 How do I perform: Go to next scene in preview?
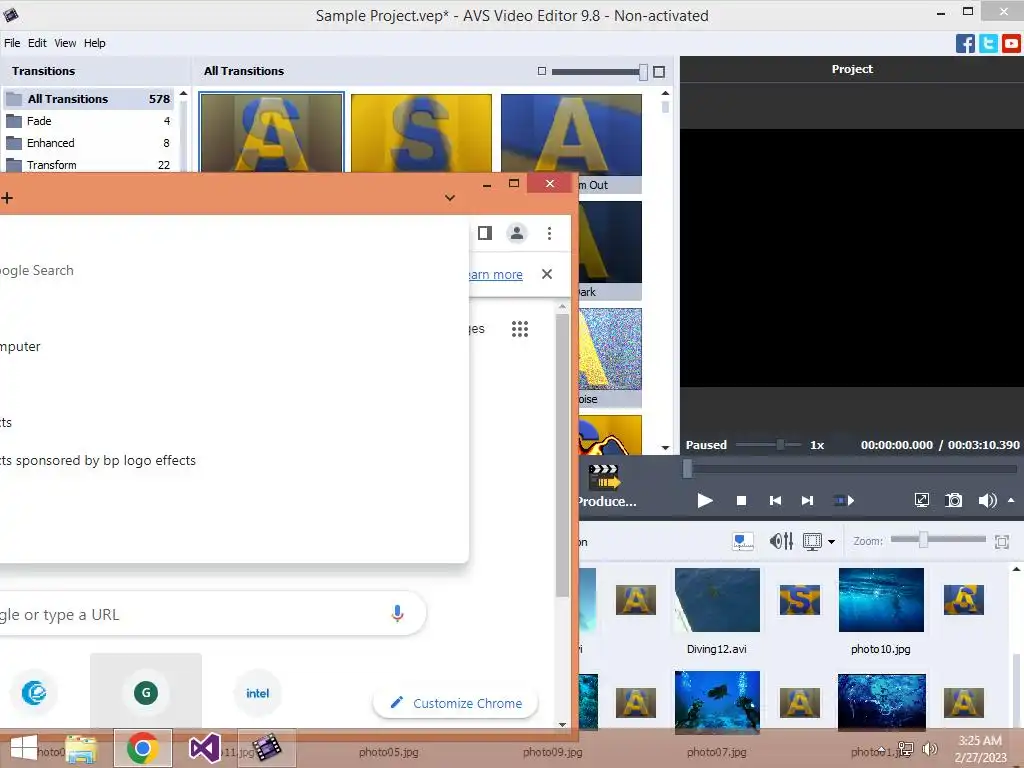844,501
